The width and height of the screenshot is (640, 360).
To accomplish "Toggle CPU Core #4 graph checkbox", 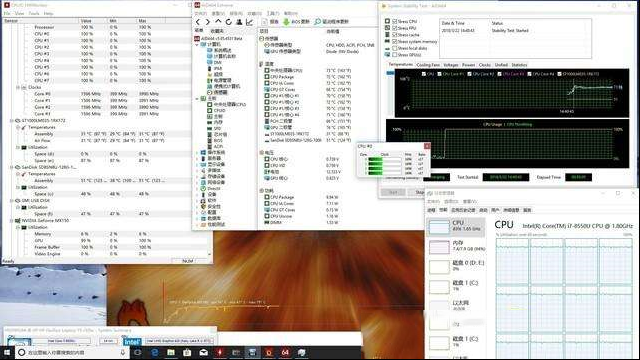I will click(x=530, y=74).
